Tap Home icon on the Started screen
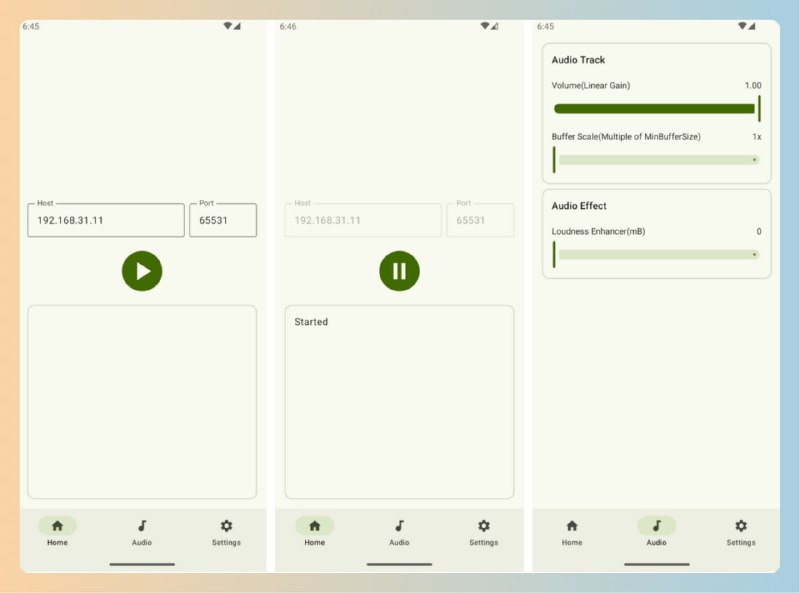Screen dimensions: 800x593 pos(314,526)
